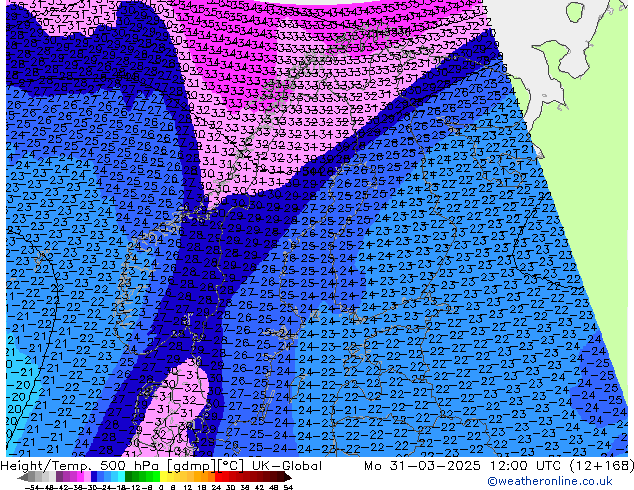
Task: Pick the dark purple legend swatch at -42
Action: (59, 477)
